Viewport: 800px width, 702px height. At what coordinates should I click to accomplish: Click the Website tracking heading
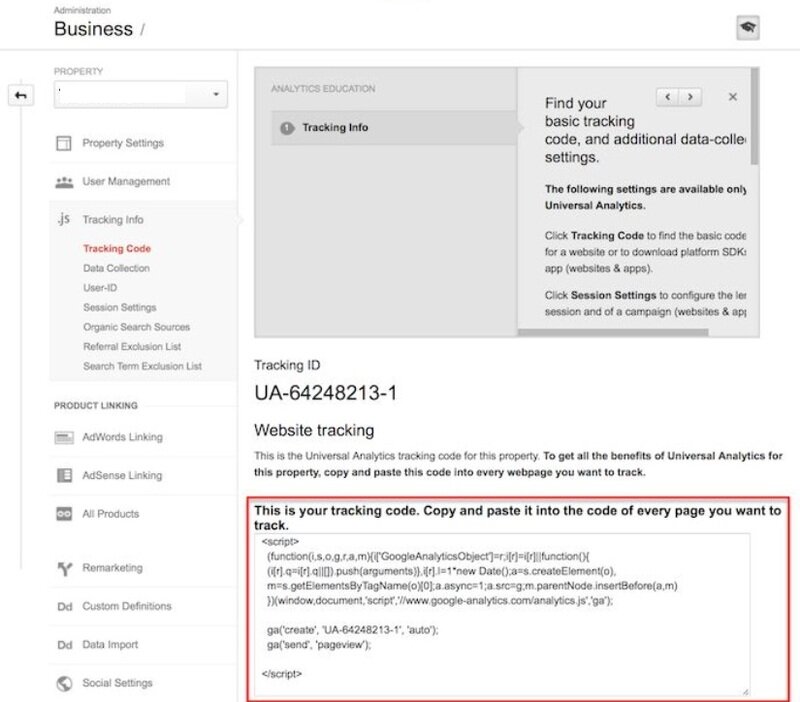coord(314,431)
